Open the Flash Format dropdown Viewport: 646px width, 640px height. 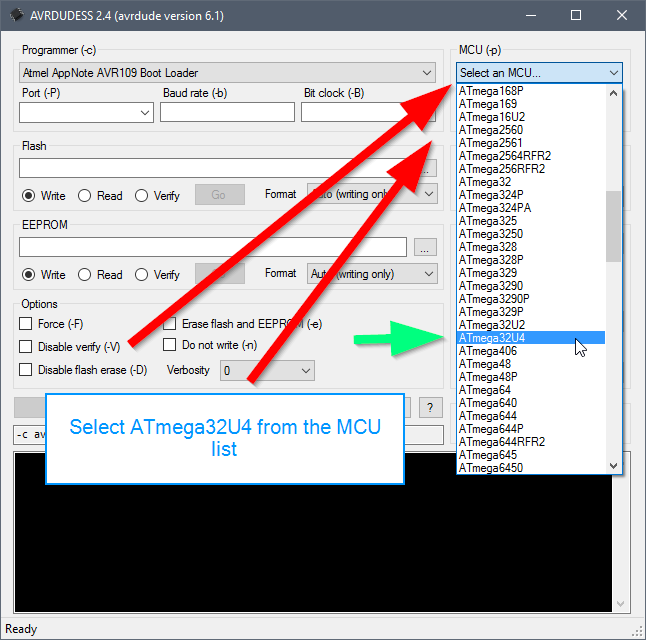[372, 194]
